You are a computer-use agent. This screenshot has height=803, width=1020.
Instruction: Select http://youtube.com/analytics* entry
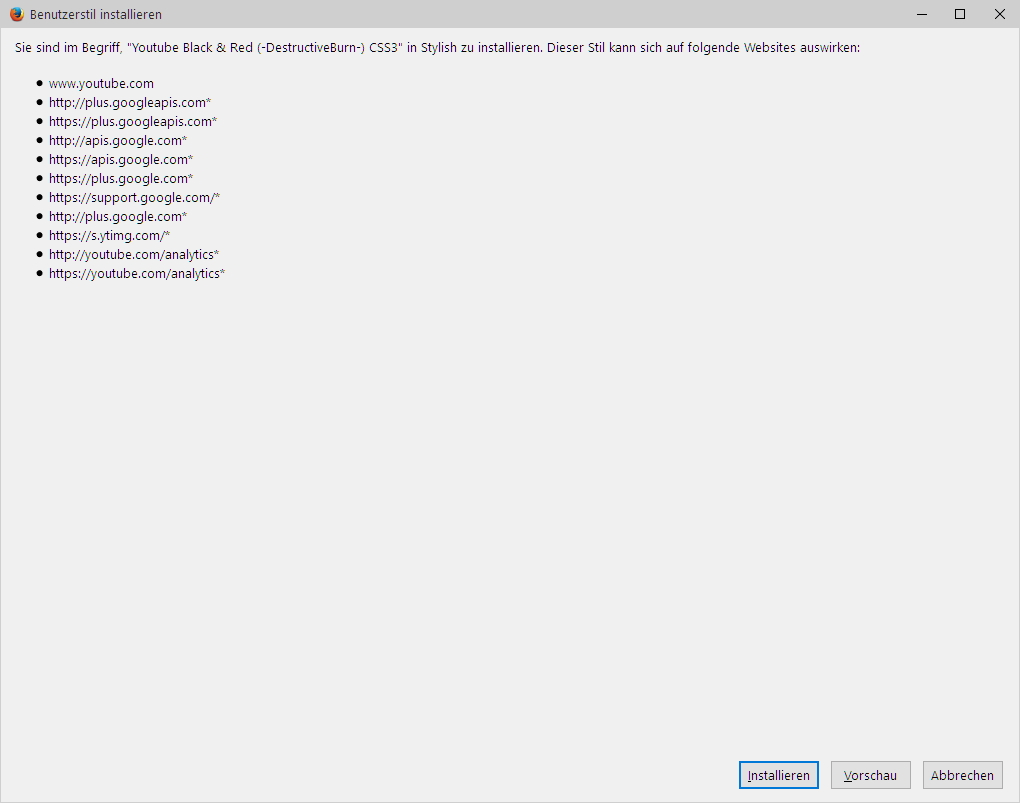click(133, 254)
